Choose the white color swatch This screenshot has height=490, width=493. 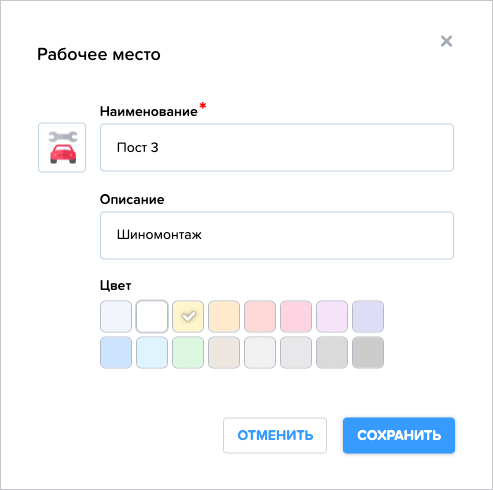pyautogui.click(x=152, y=316)
